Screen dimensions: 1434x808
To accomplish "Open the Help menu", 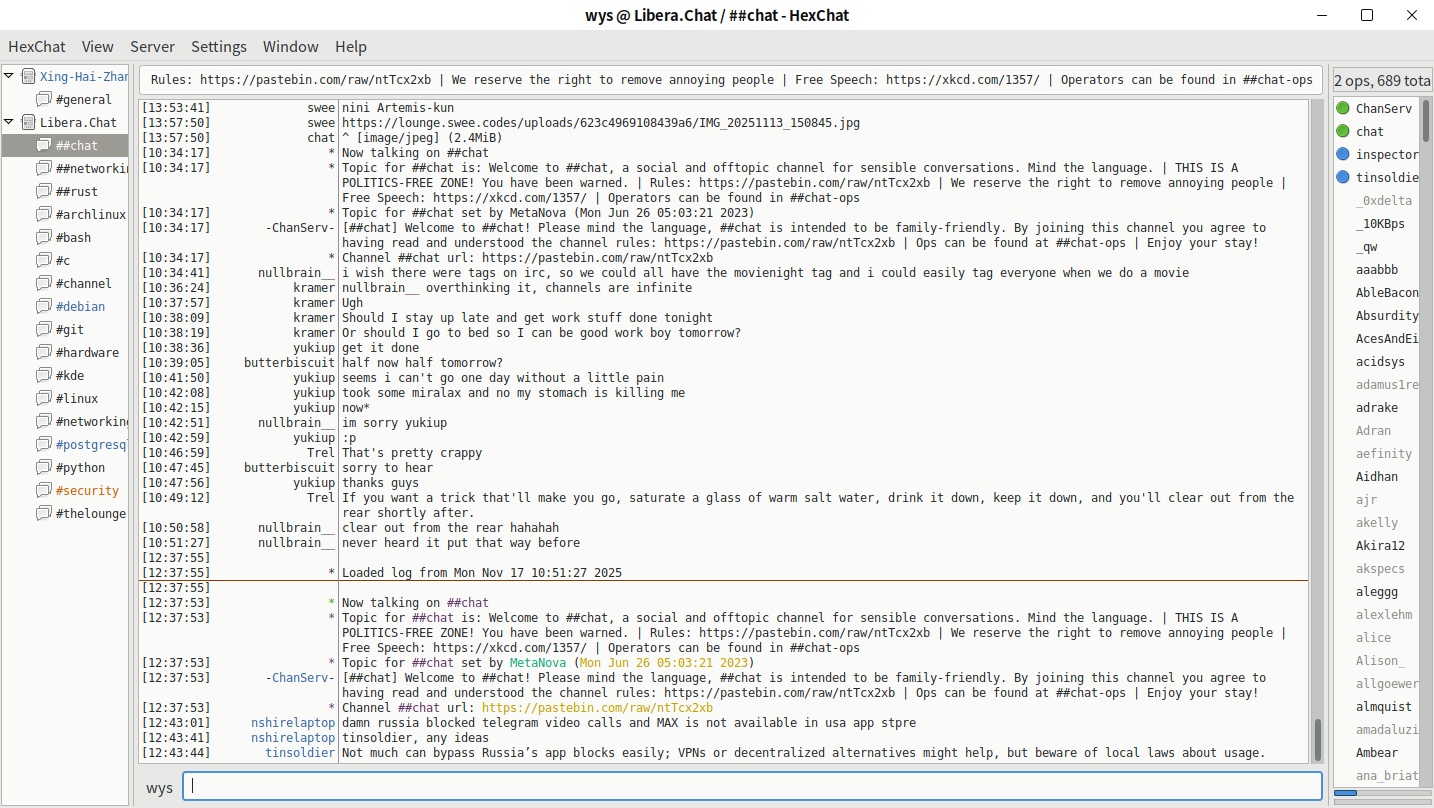I will click(x=351, y=46).
